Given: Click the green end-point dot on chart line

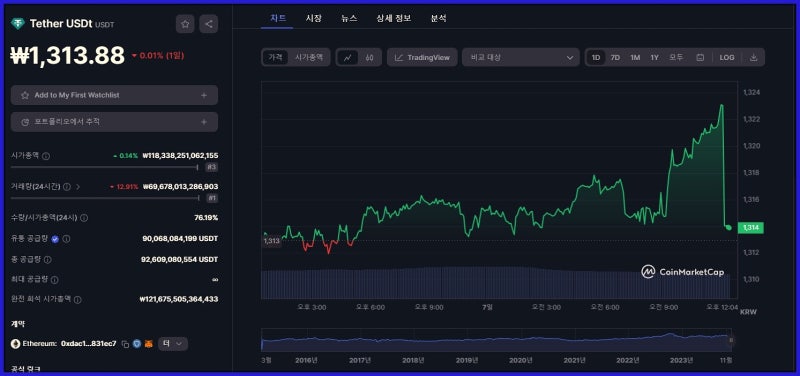Looking at the screenshot, I should pos(729,227).
